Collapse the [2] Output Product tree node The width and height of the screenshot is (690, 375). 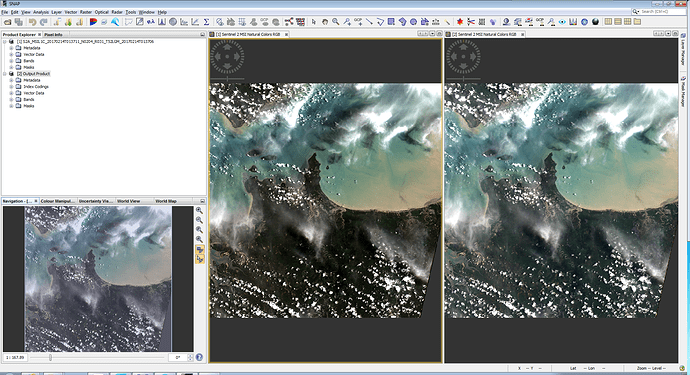click(5, 74)
